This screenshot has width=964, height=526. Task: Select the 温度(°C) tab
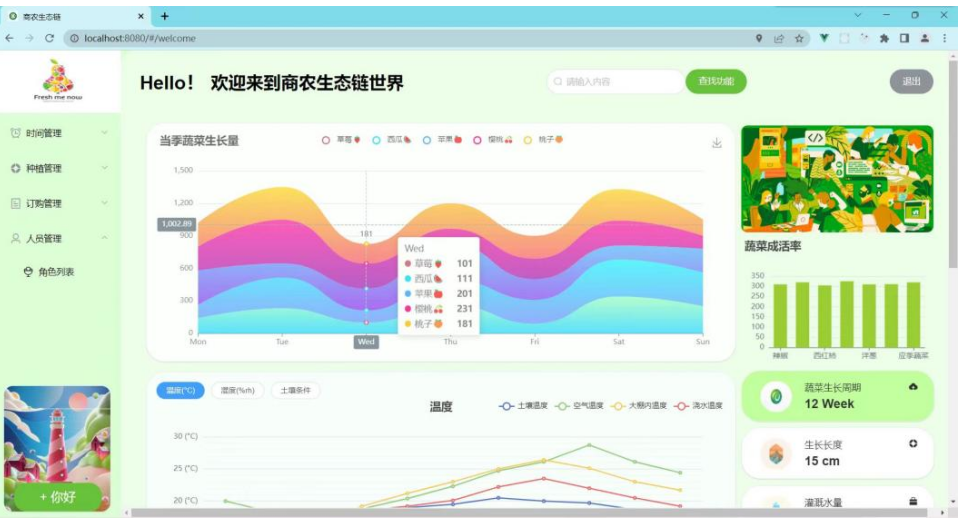pos(180,390)
